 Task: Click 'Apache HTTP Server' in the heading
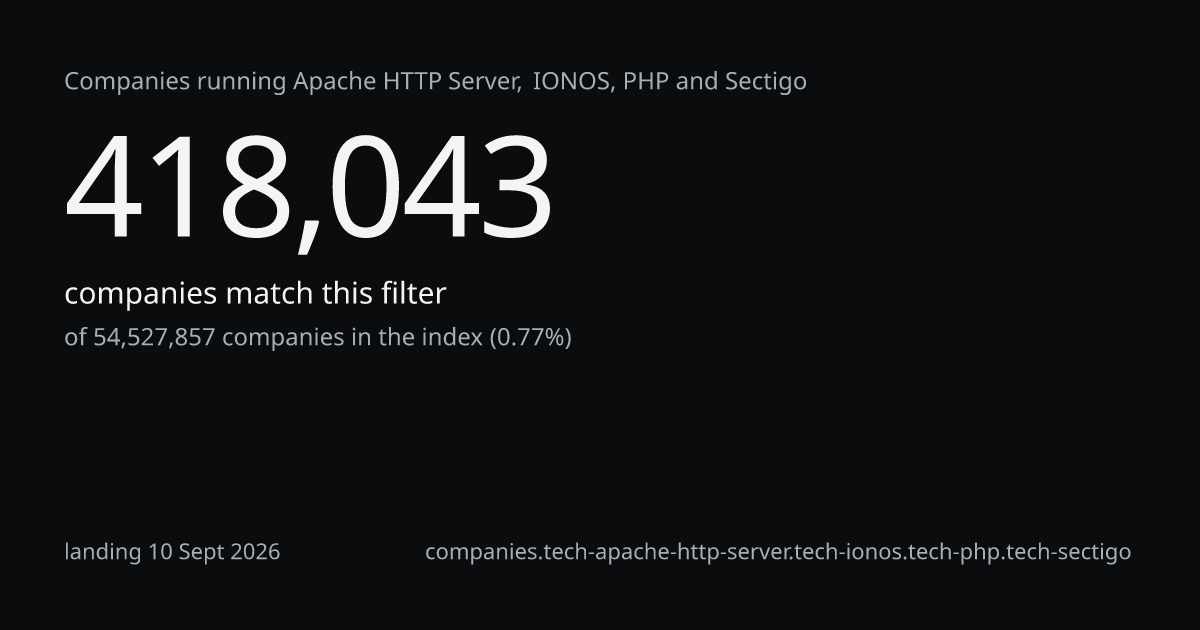(407, 82)
